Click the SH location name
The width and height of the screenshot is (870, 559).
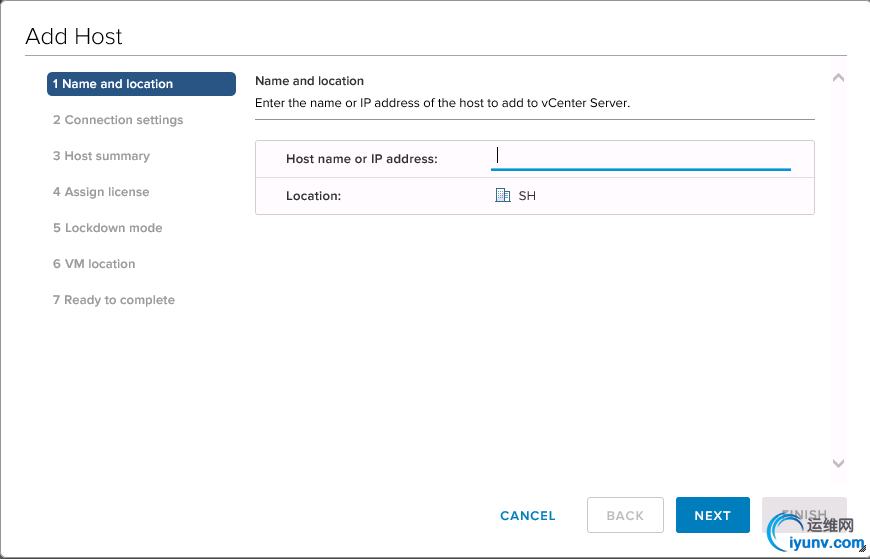(527, 196)
